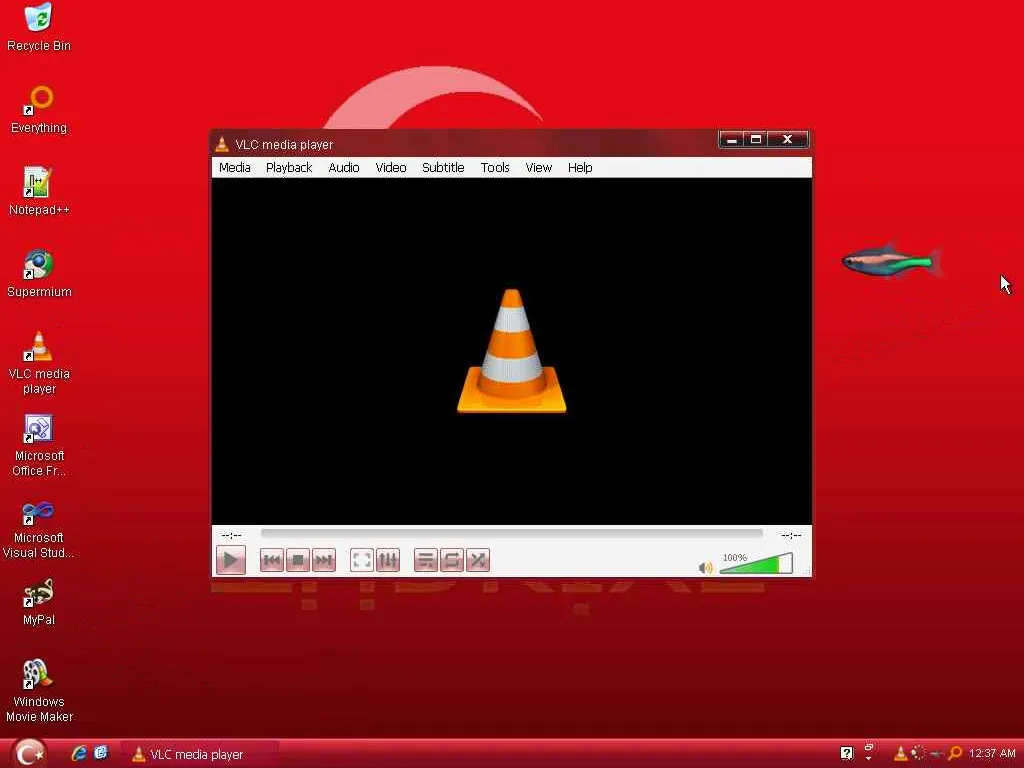
Task: Click the window switcher arrow in taskbar
Action: pos(869,752)
